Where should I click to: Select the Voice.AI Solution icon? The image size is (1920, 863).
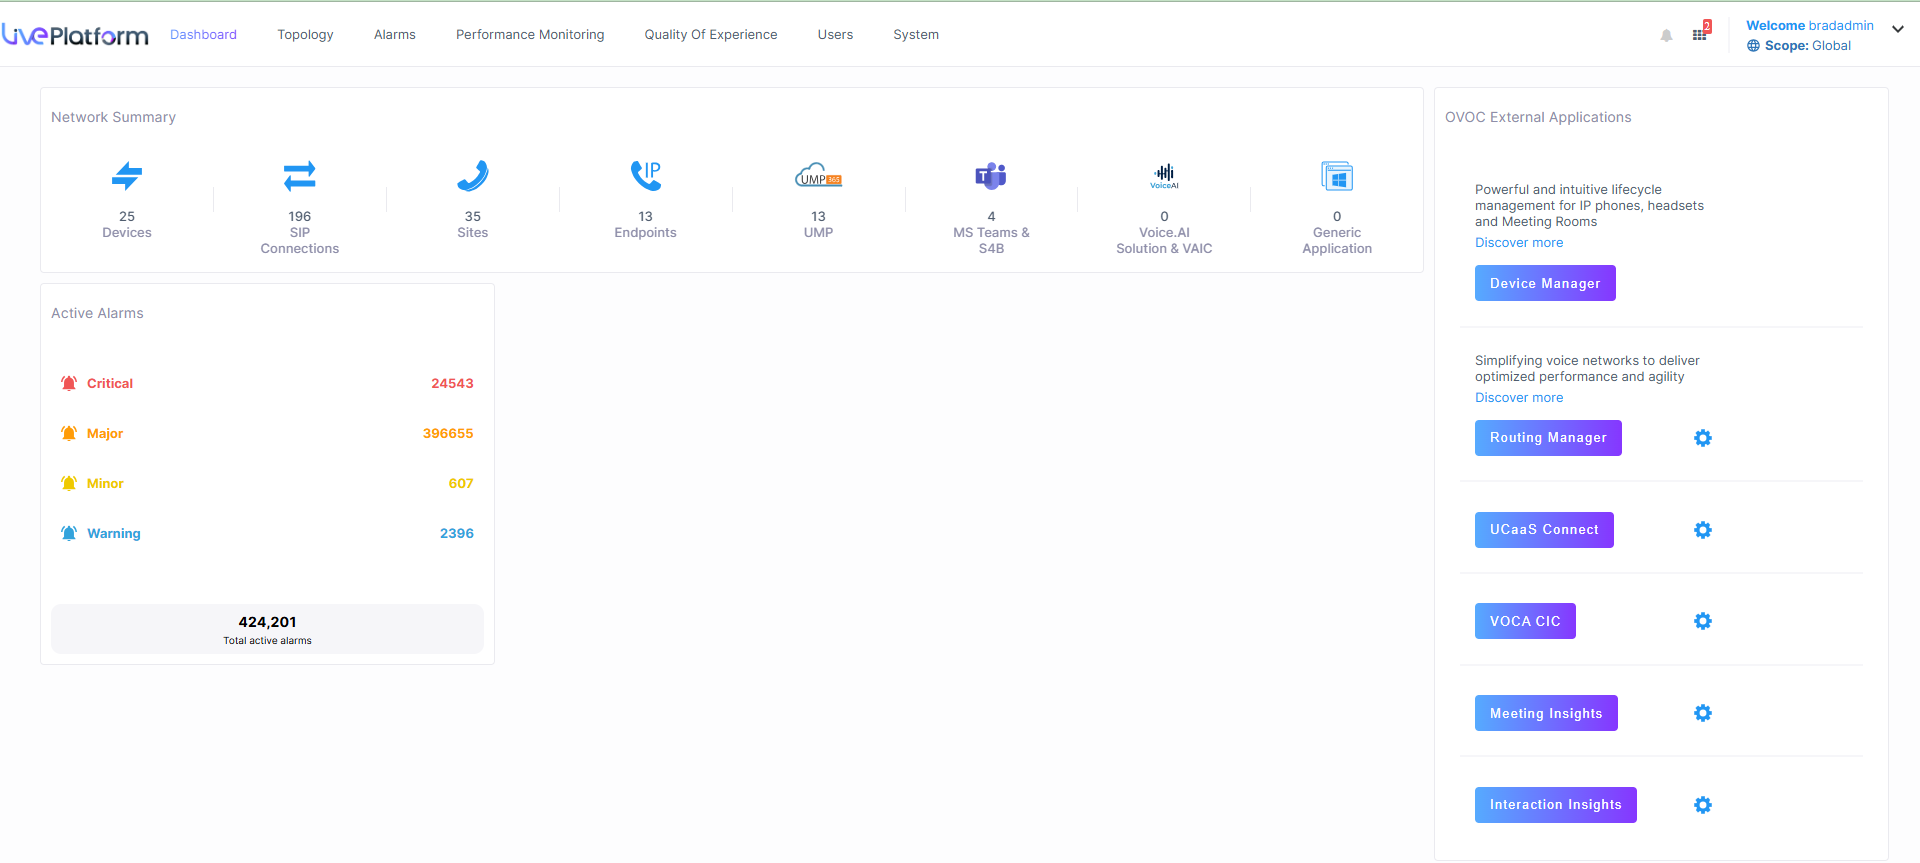[x=1164, y=176]
